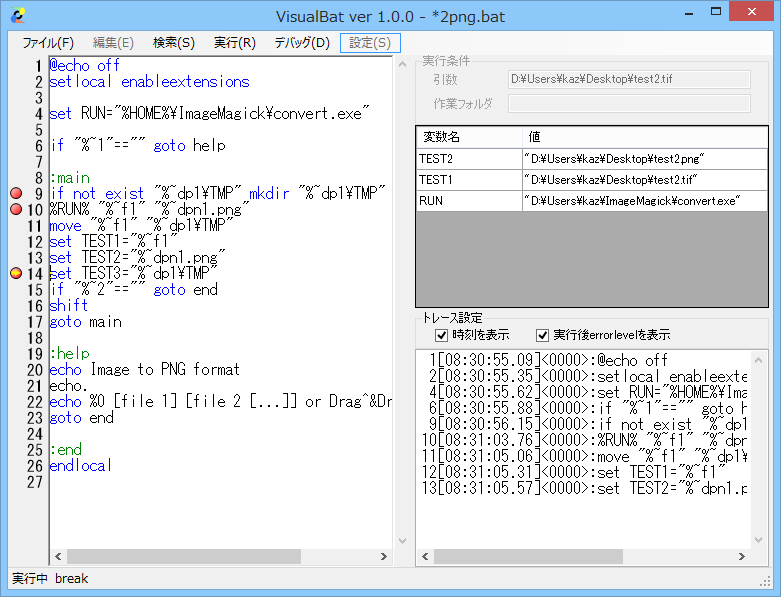781x597 pixels.
Task: Select the TEST2 variable name cell
Action: (469, 159)
